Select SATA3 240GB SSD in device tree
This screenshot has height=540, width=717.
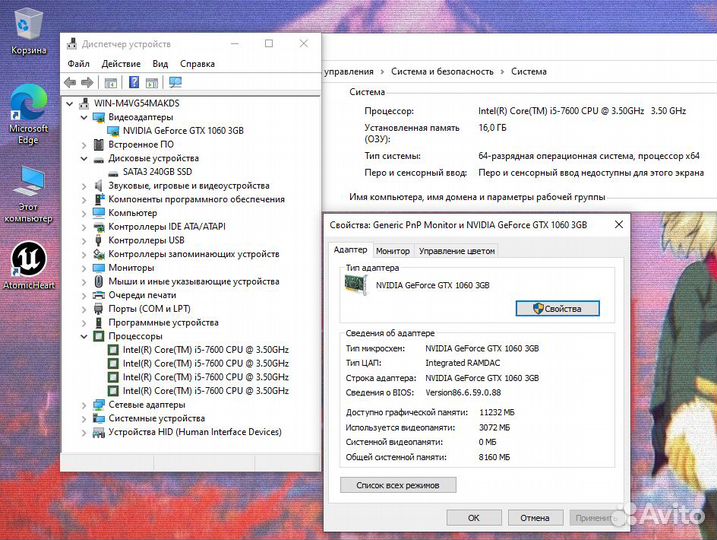click(x=157, y=172)
